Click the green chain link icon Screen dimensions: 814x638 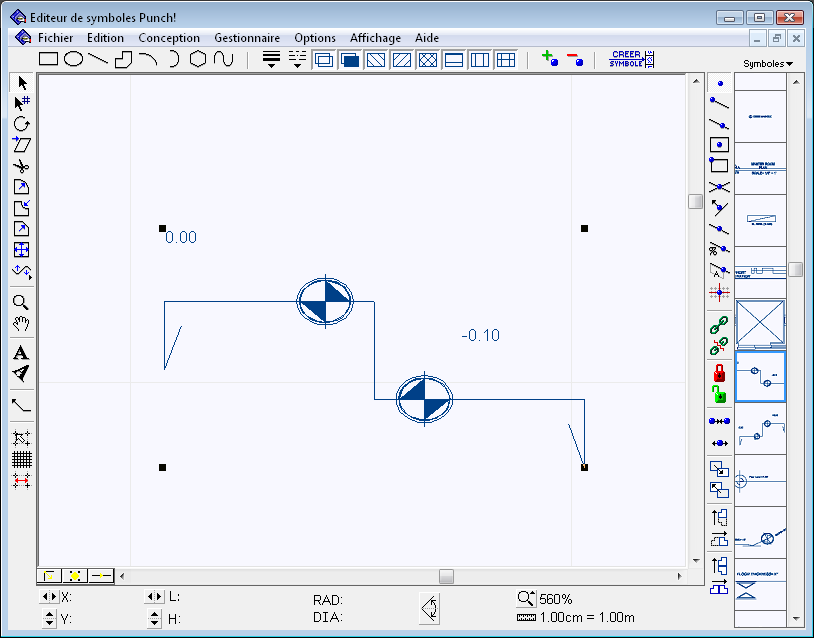pyautogui.click(x=719, y=325)
